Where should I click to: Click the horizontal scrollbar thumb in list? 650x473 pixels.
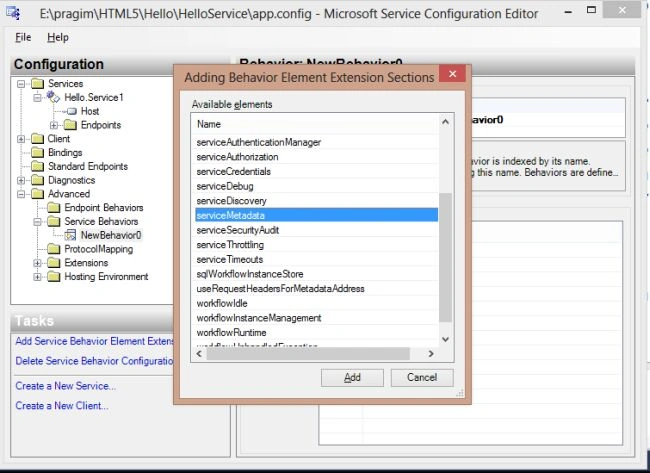click(308, 354)
